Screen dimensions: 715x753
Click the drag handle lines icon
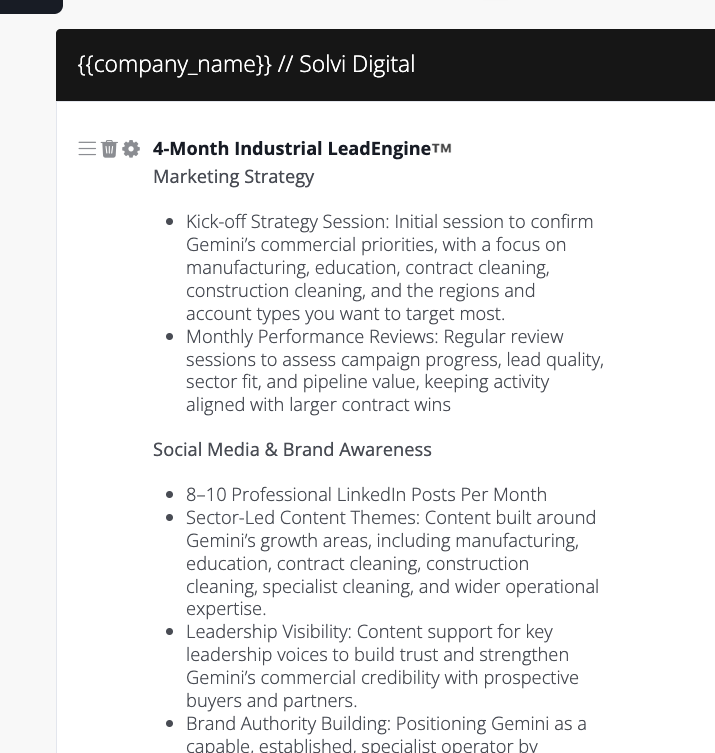[x=87, y=149]
